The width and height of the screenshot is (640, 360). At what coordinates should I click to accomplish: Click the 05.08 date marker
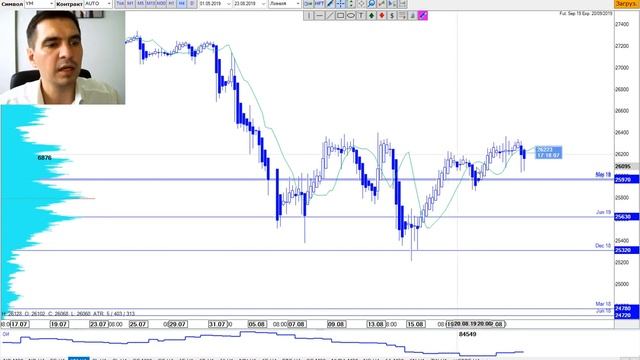[257, 324]
